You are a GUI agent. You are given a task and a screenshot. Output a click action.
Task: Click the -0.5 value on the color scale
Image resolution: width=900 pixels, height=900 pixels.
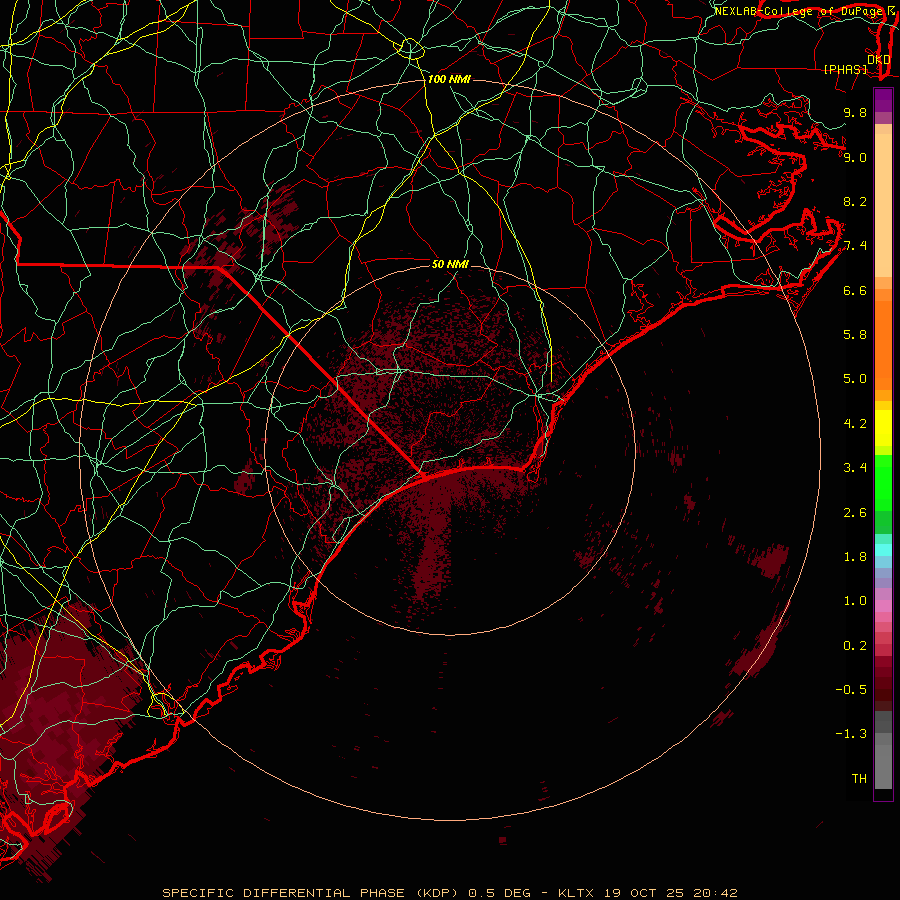click(x=851, y=690)
